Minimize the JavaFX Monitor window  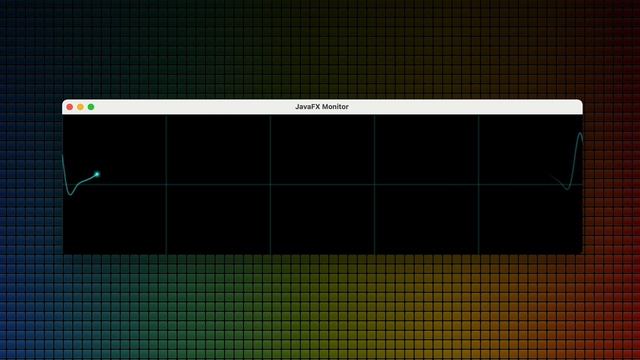pos(80,107)
